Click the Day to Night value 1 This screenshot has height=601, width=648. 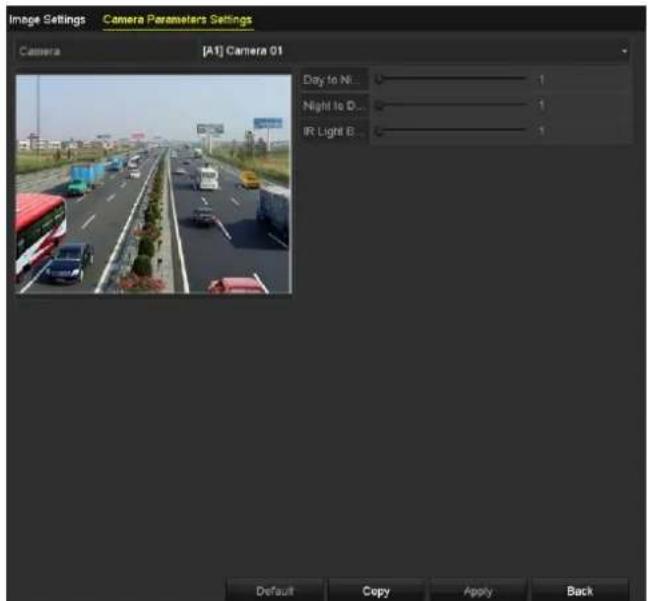(x=541, y=79)
